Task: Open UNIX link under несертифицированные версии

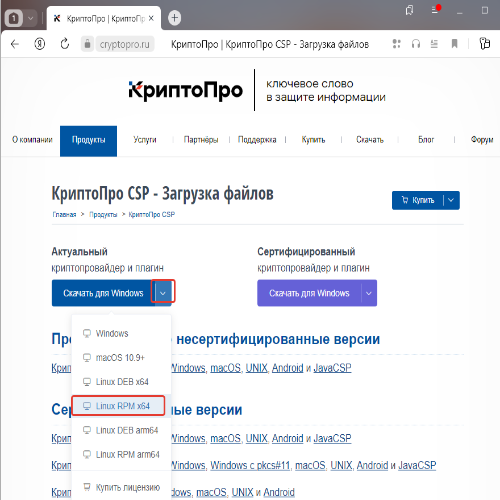Action: tap(257, 368)
